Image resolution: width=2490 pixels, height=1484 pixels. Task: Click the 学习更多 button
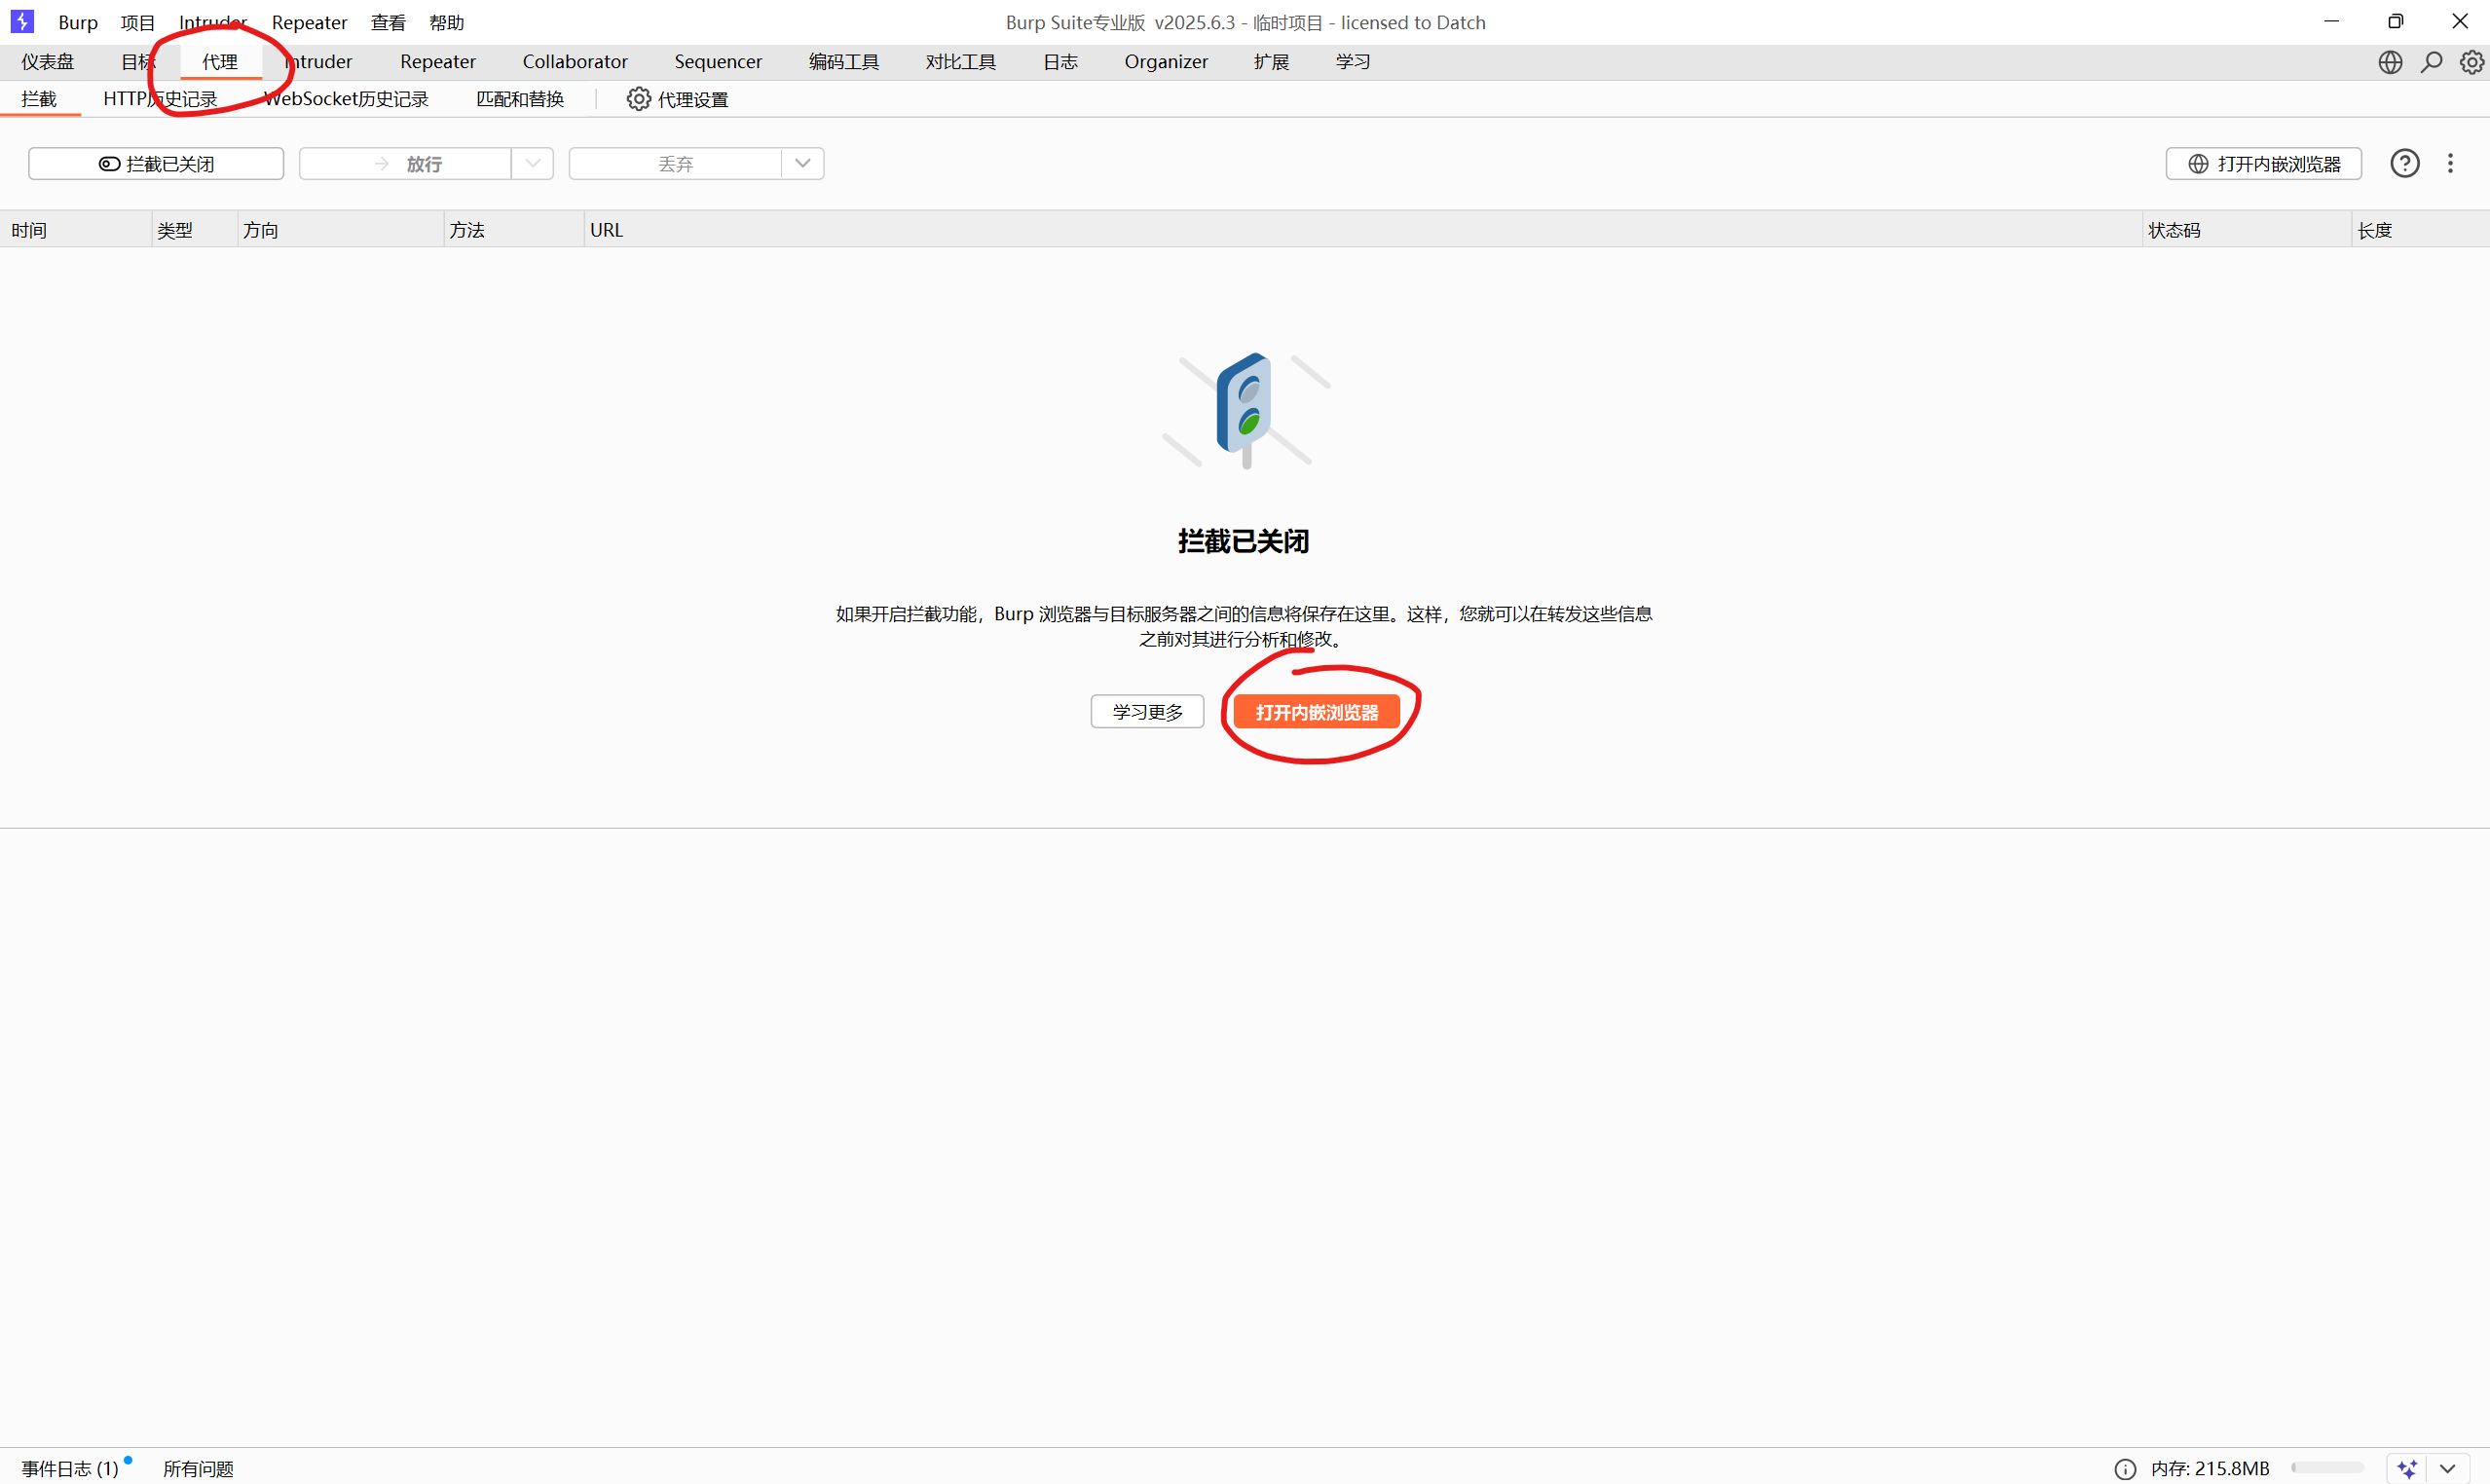coord(1146,711)
